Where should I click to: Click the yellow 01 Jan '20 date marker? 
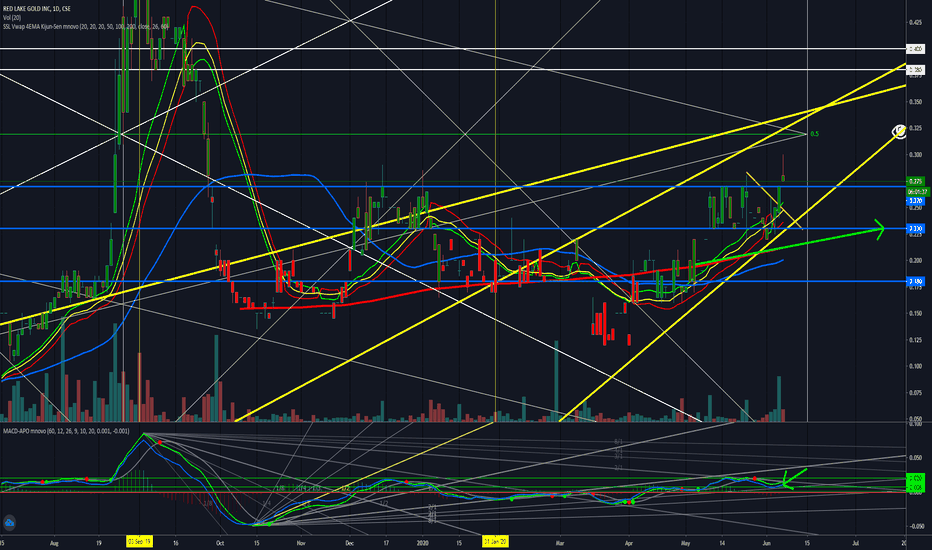495,542
